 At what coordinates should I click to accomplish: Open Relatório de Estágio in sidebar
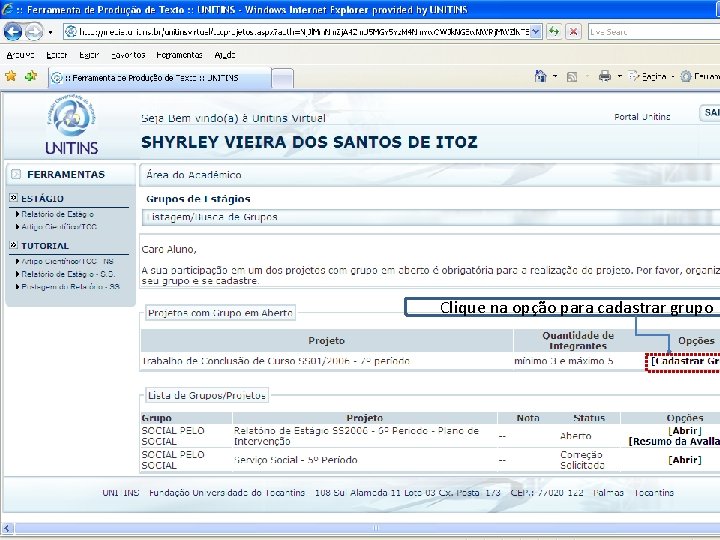[57, 214]
